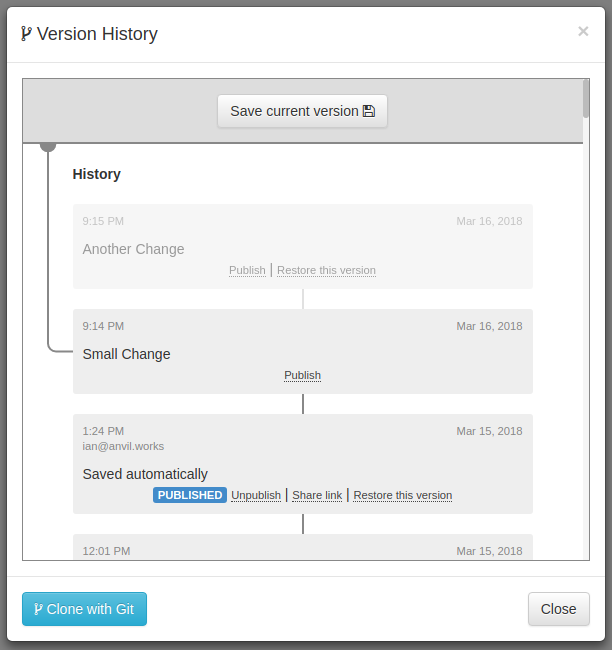Click the git icon on Clone button
612x650 pixels.
(x=38, y=609)
